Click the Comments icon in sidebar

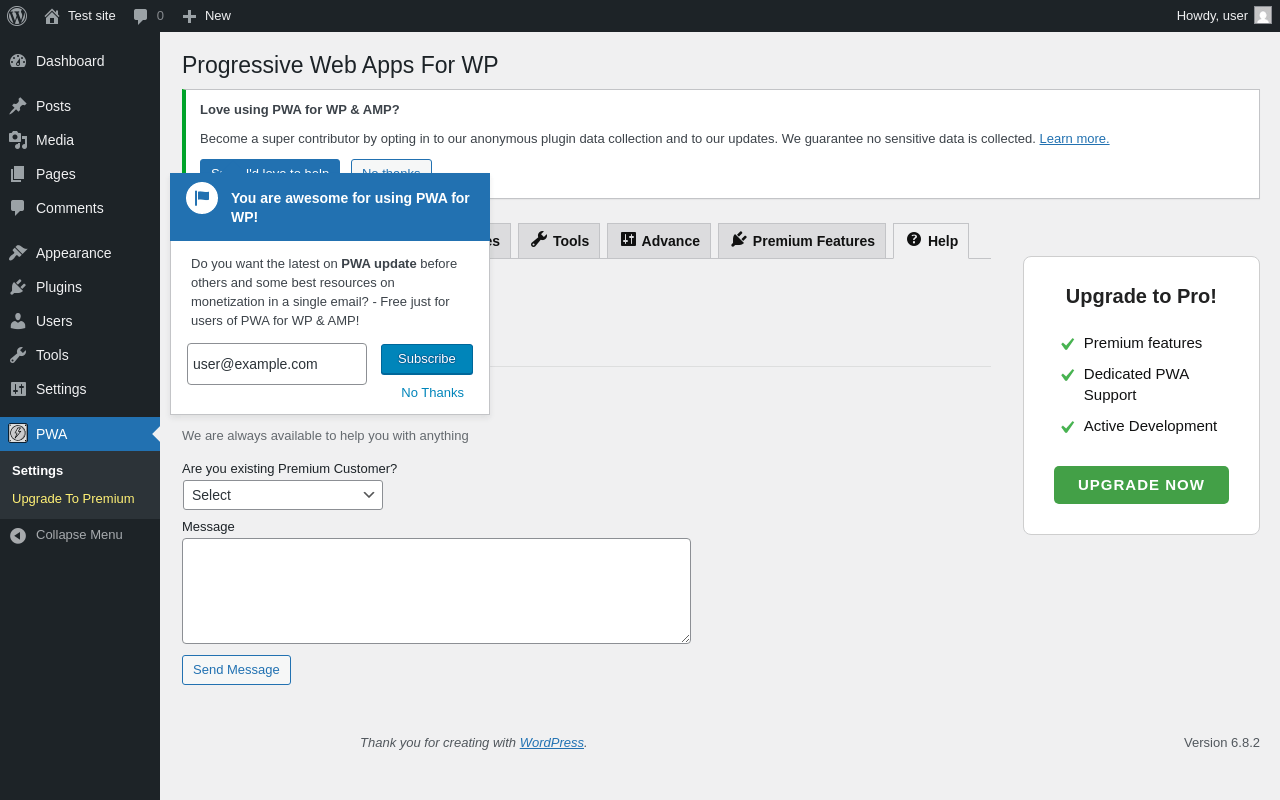coord(18,208)
